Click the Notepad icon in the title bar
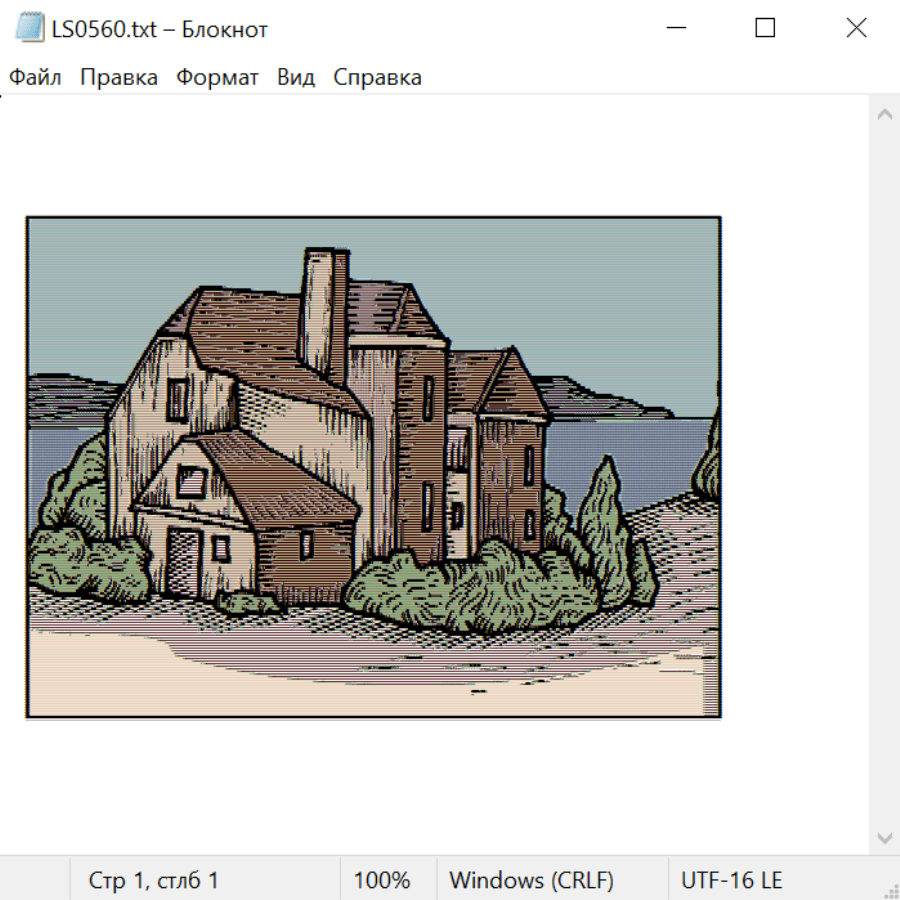The image size is (900, 900). tap(30, 28)
